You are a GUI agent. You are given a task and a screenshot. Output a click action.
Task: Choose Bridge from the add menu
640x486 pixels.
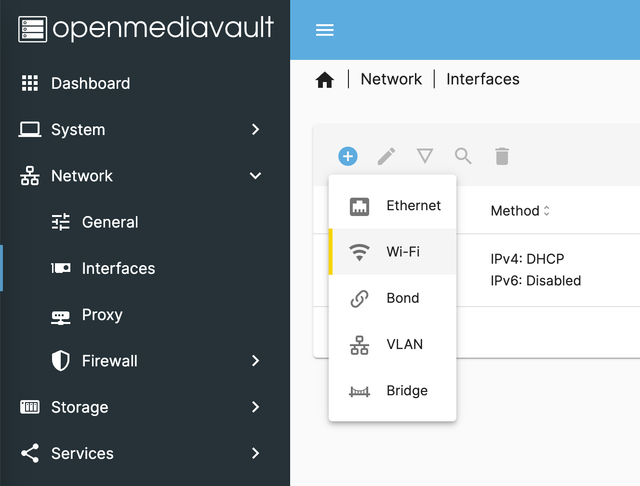tap(392, 391)
